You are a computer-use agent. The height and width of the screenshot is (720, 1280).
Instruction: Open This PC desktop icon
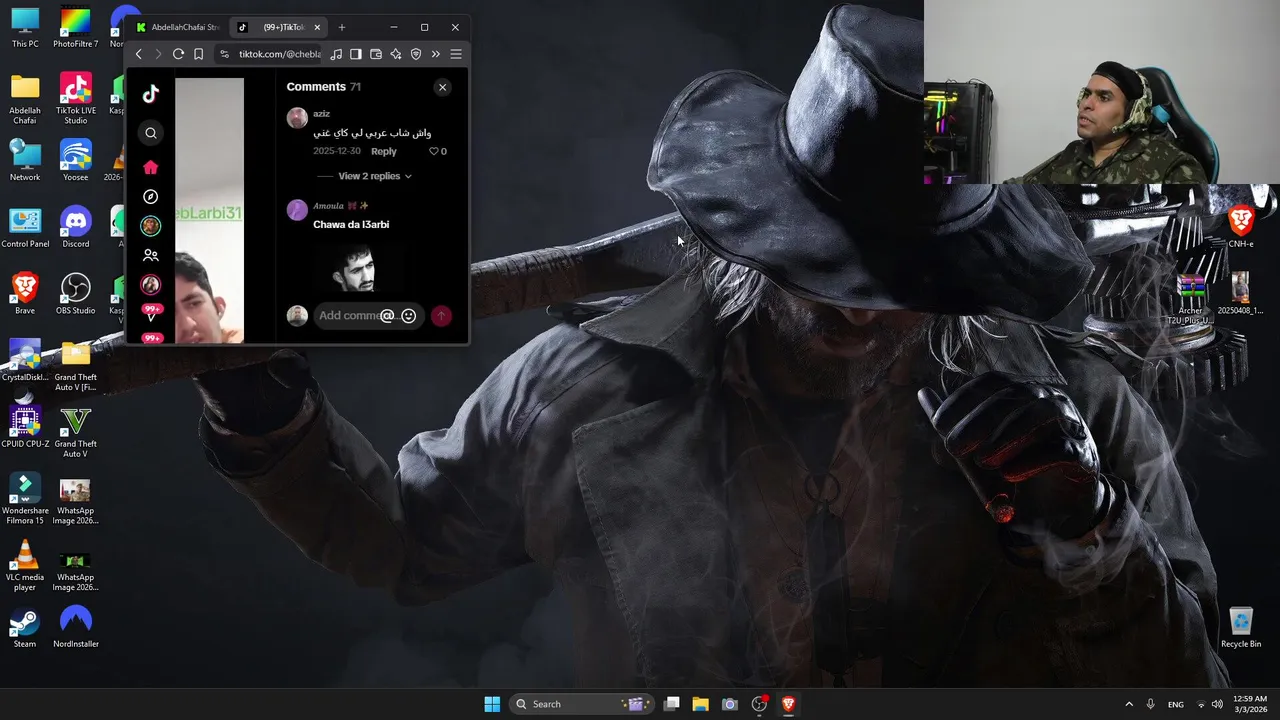coord(25,27)
